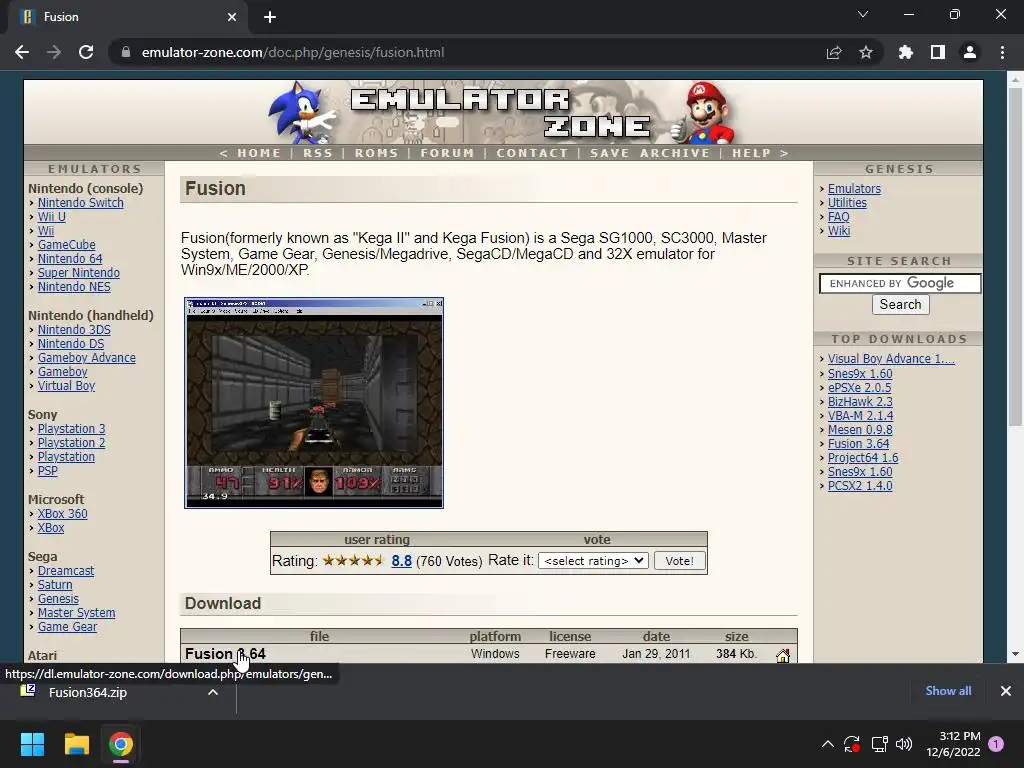The image size is (1024, 768).
Task: Open SAVE ARCHIVE in the navigation
Action: [650, 153]
